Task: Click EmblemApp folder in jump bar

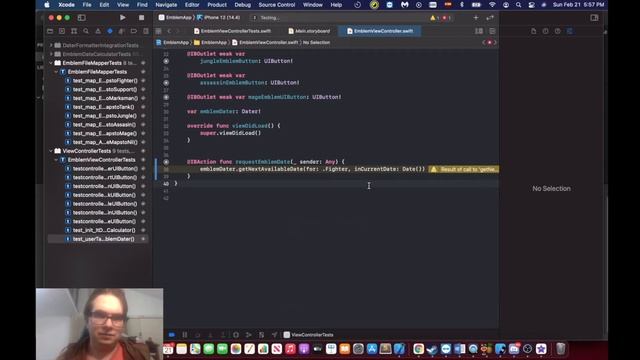Action: click(x=210, y=42)
